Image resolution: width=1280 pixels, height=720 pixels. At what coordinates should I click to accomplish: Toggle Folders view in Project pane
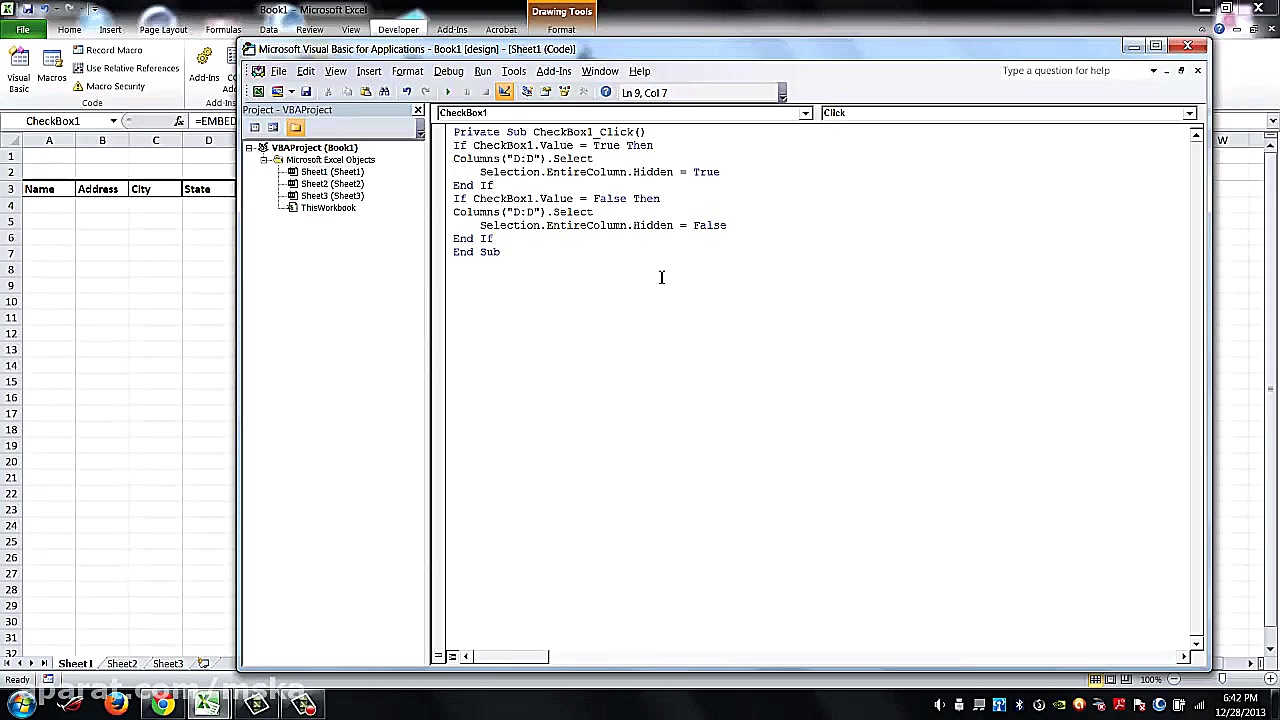(x=295, y=128)
